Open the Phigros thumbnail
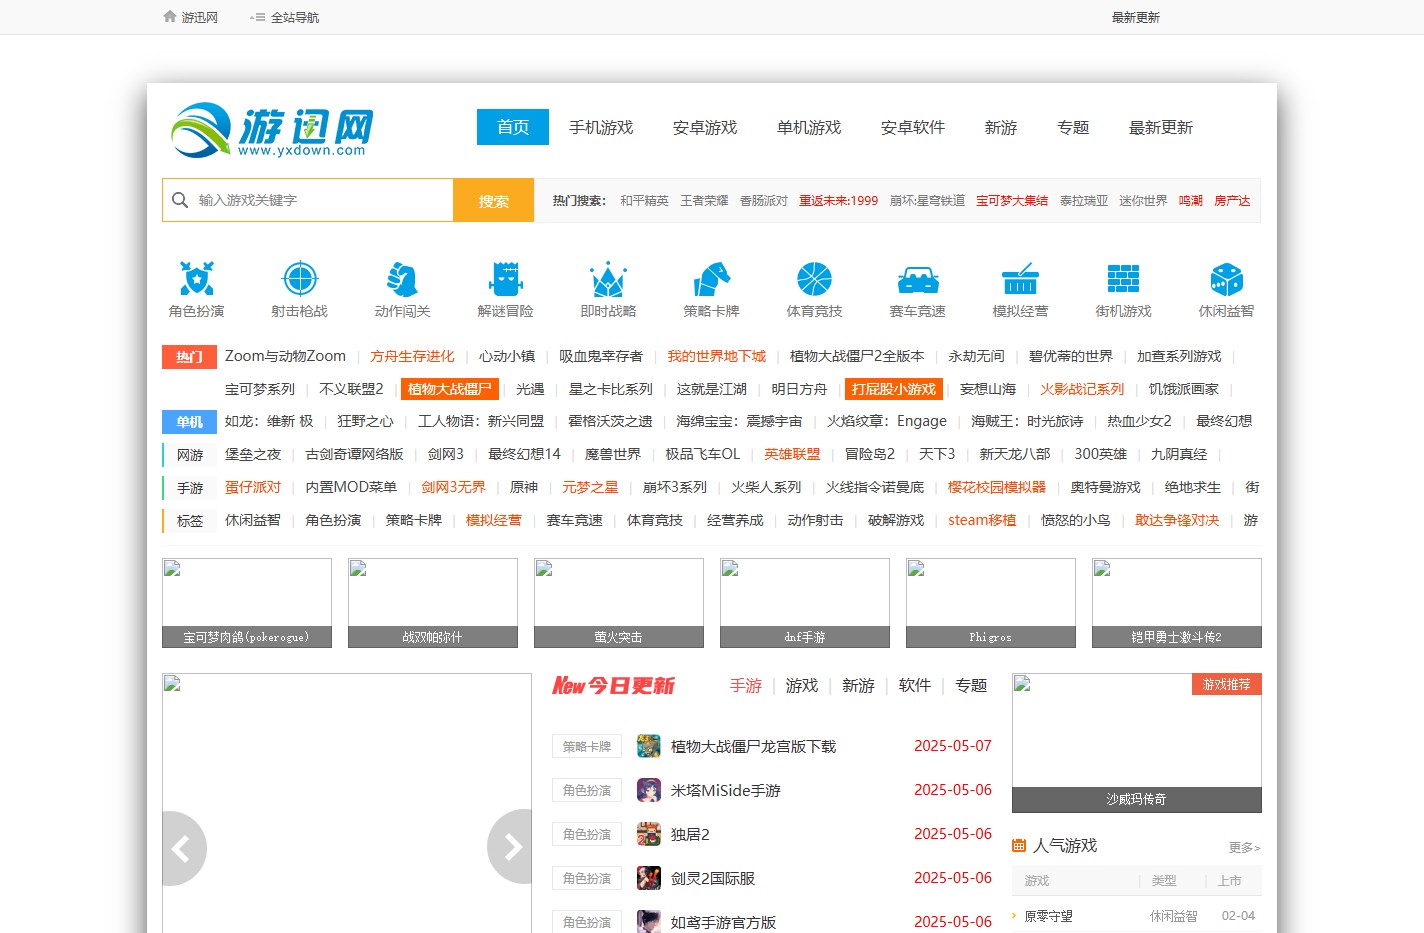Image resolution: width=1424 pixels, height=933 pixels. pos(991,603)
